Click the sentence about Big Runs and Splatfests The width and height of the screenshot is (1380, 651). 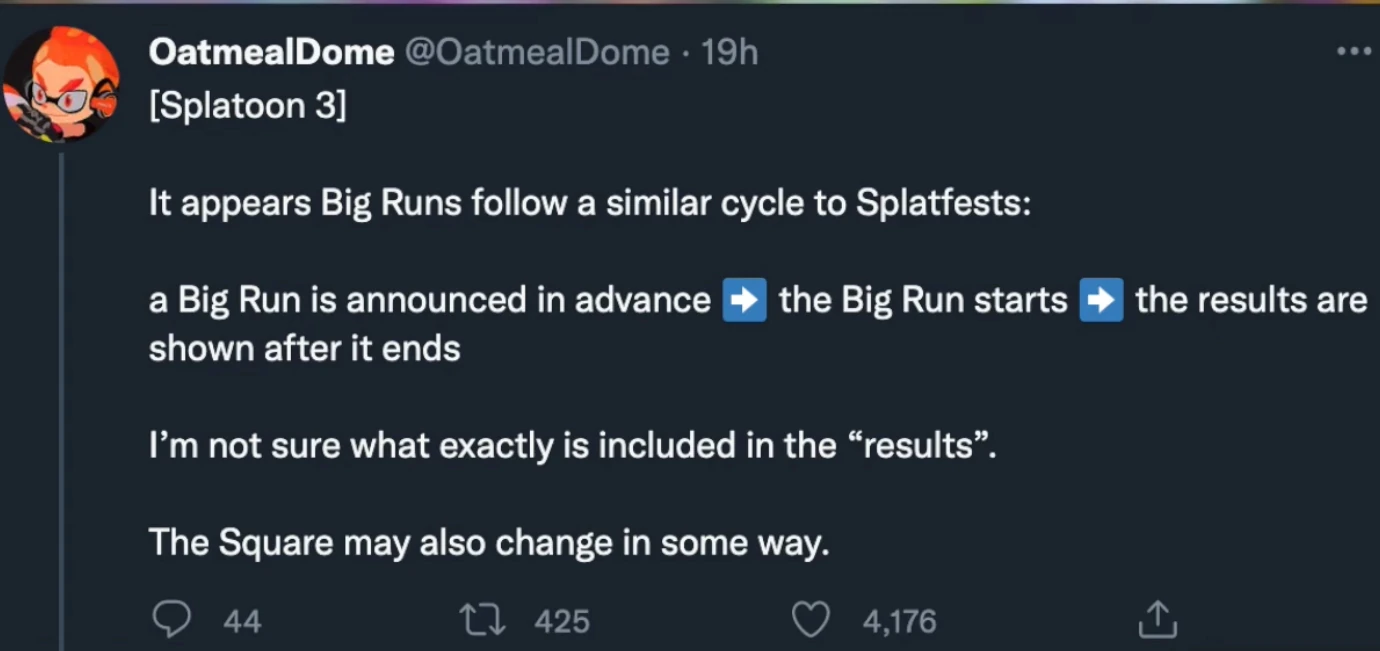590,203
